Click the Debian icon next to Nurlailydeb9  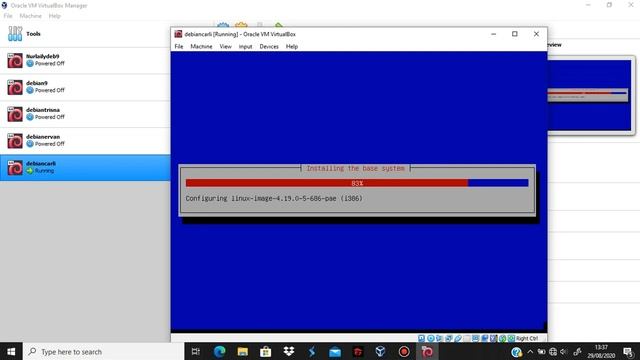(15, 61)
